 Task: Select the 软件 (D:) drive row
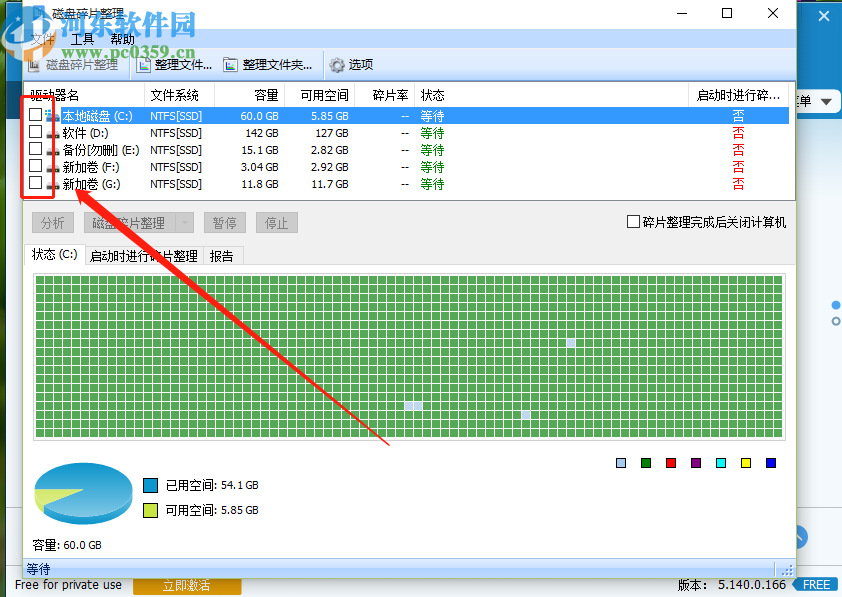407,133
